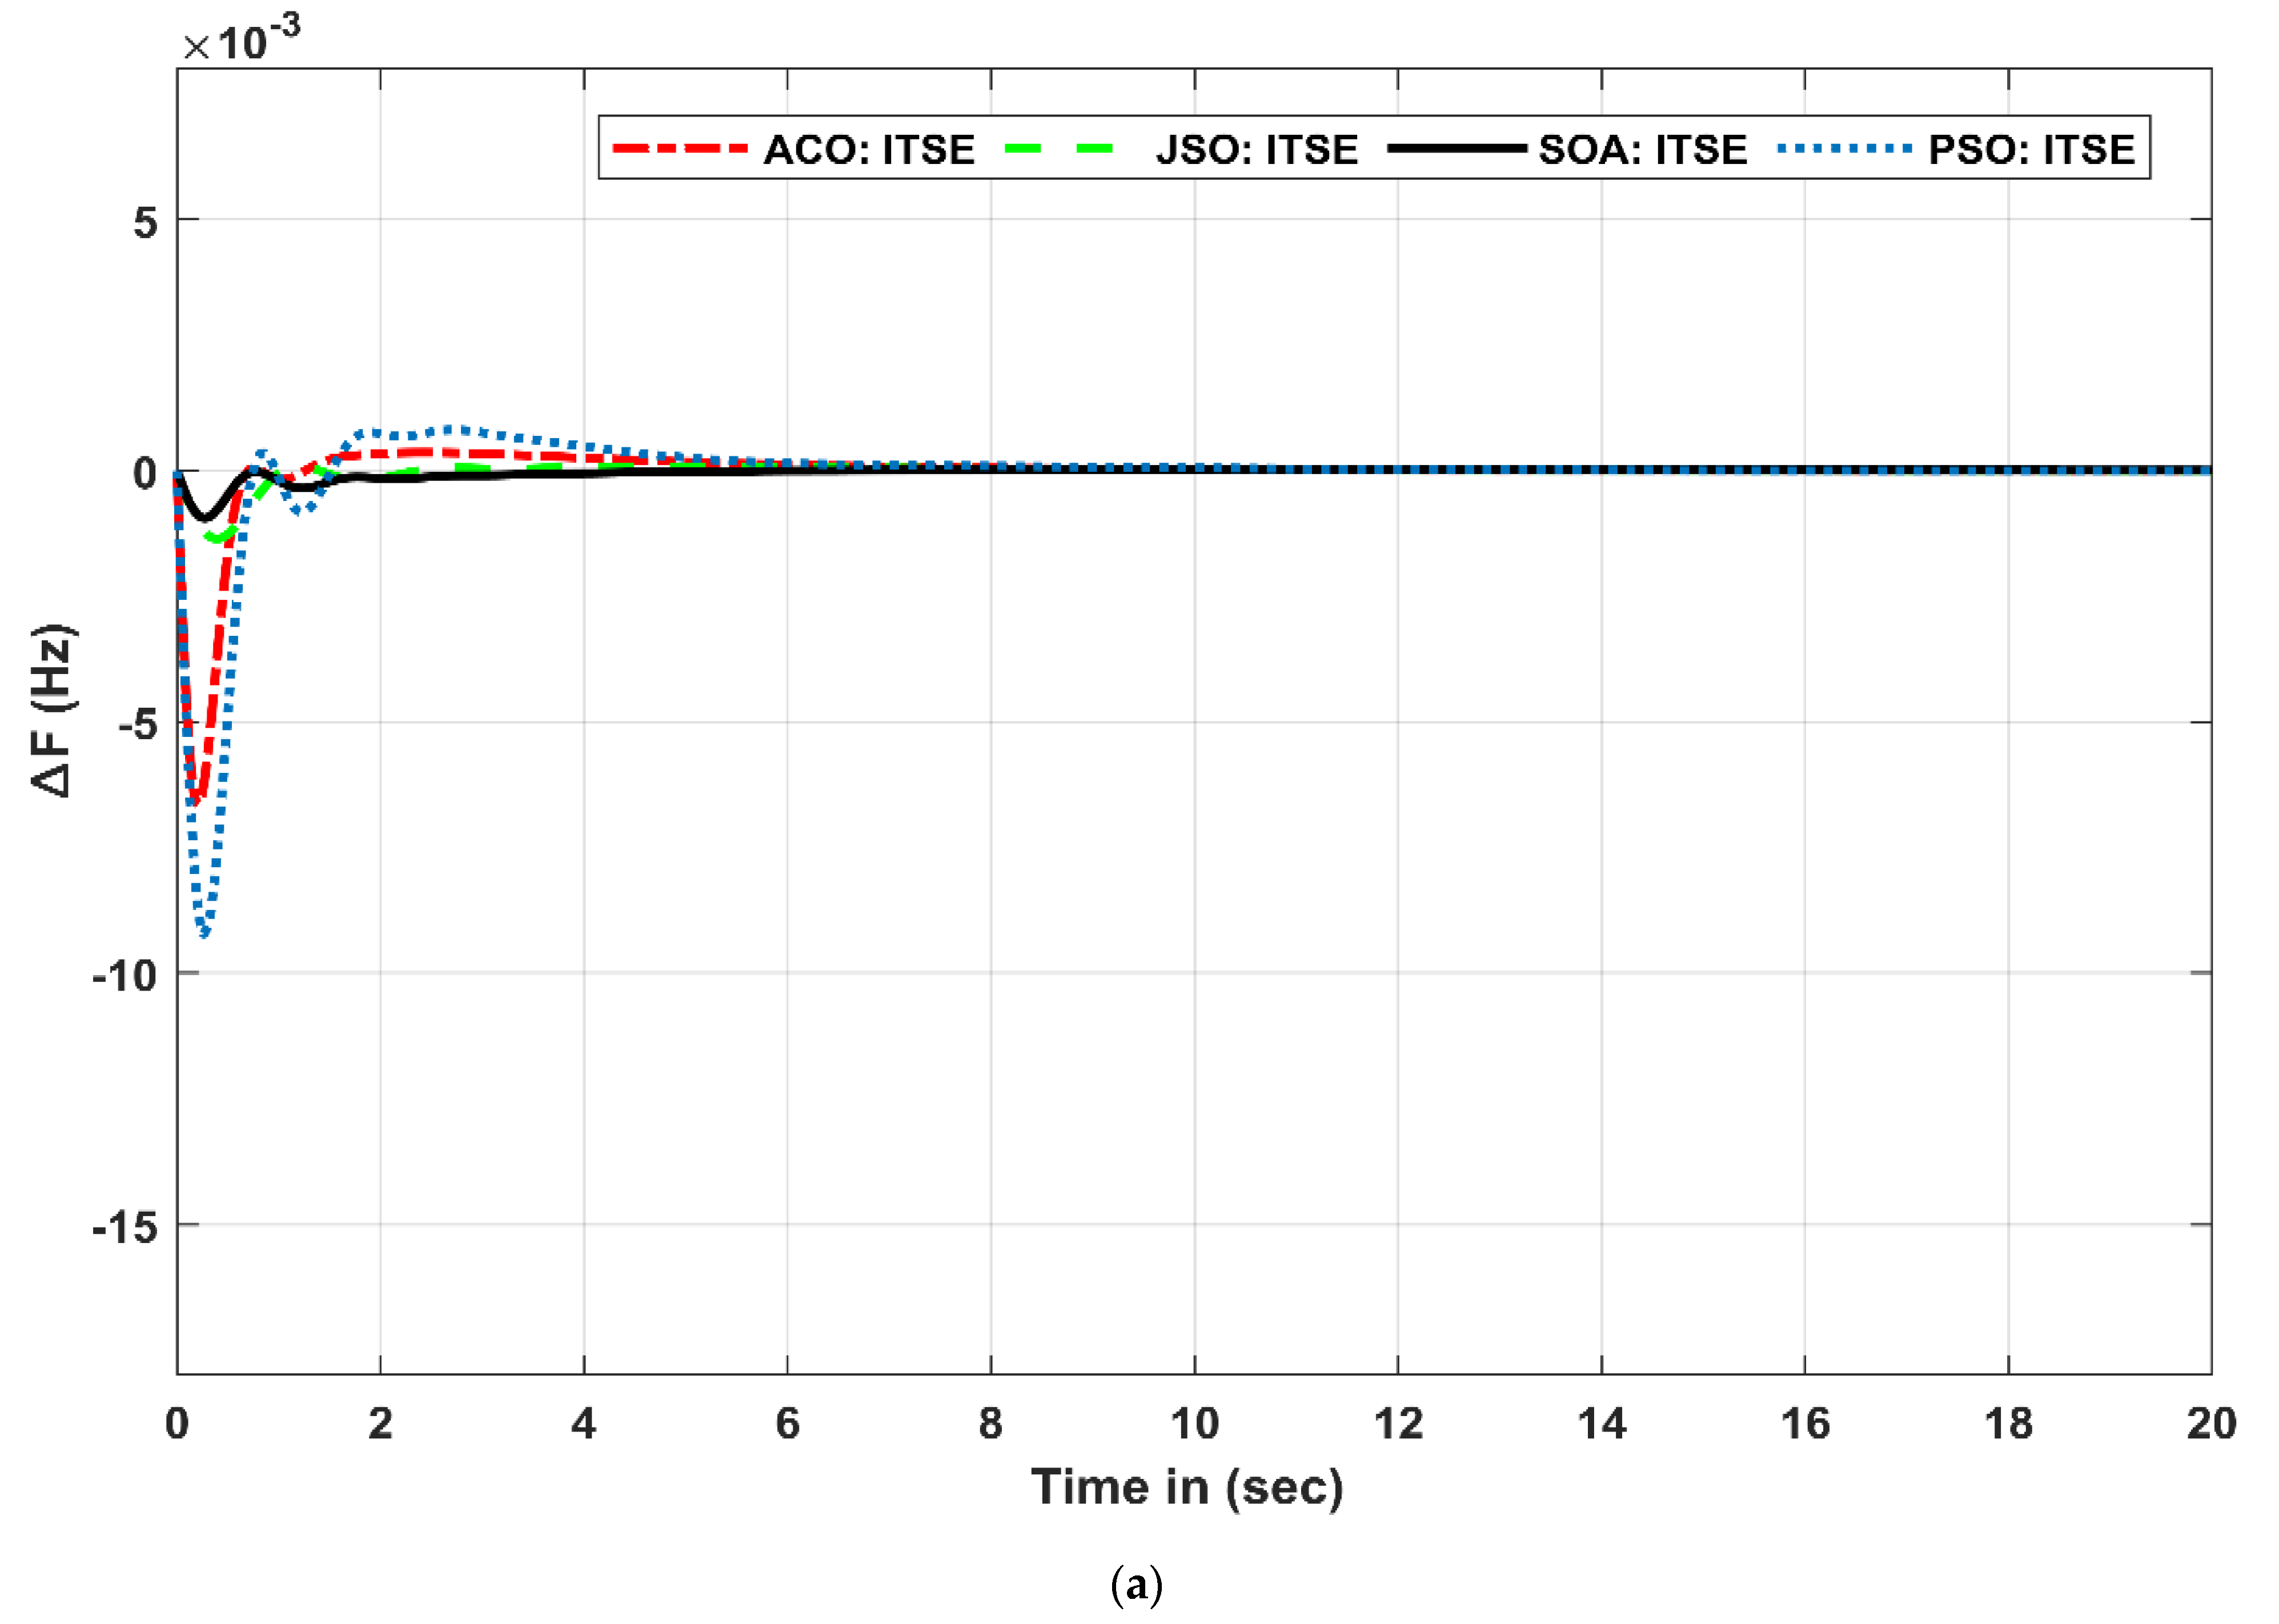Click the Time in (sec) x-axis label
The height and width of the screenshot is (1624, 2279).
point(1187,1487)
